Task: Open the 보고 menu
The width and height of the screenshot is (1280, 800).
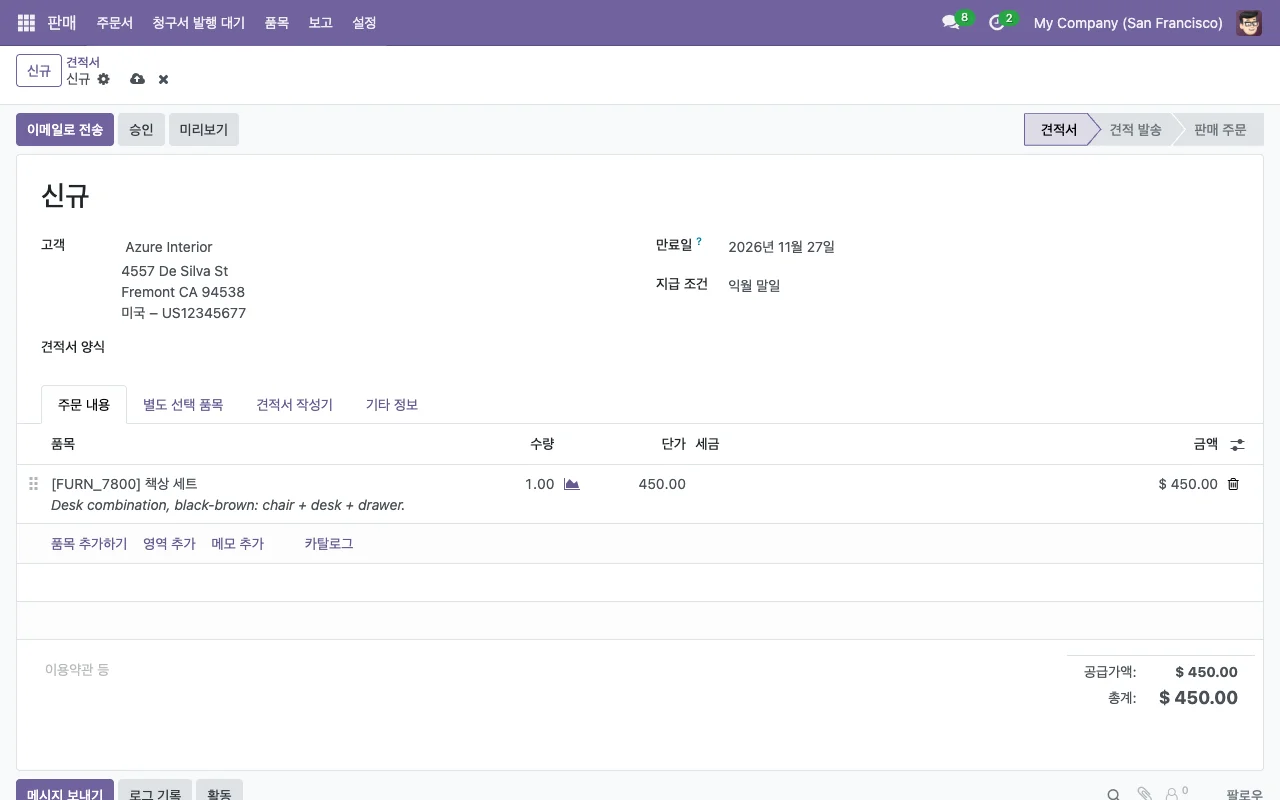Action: (320, 22)
